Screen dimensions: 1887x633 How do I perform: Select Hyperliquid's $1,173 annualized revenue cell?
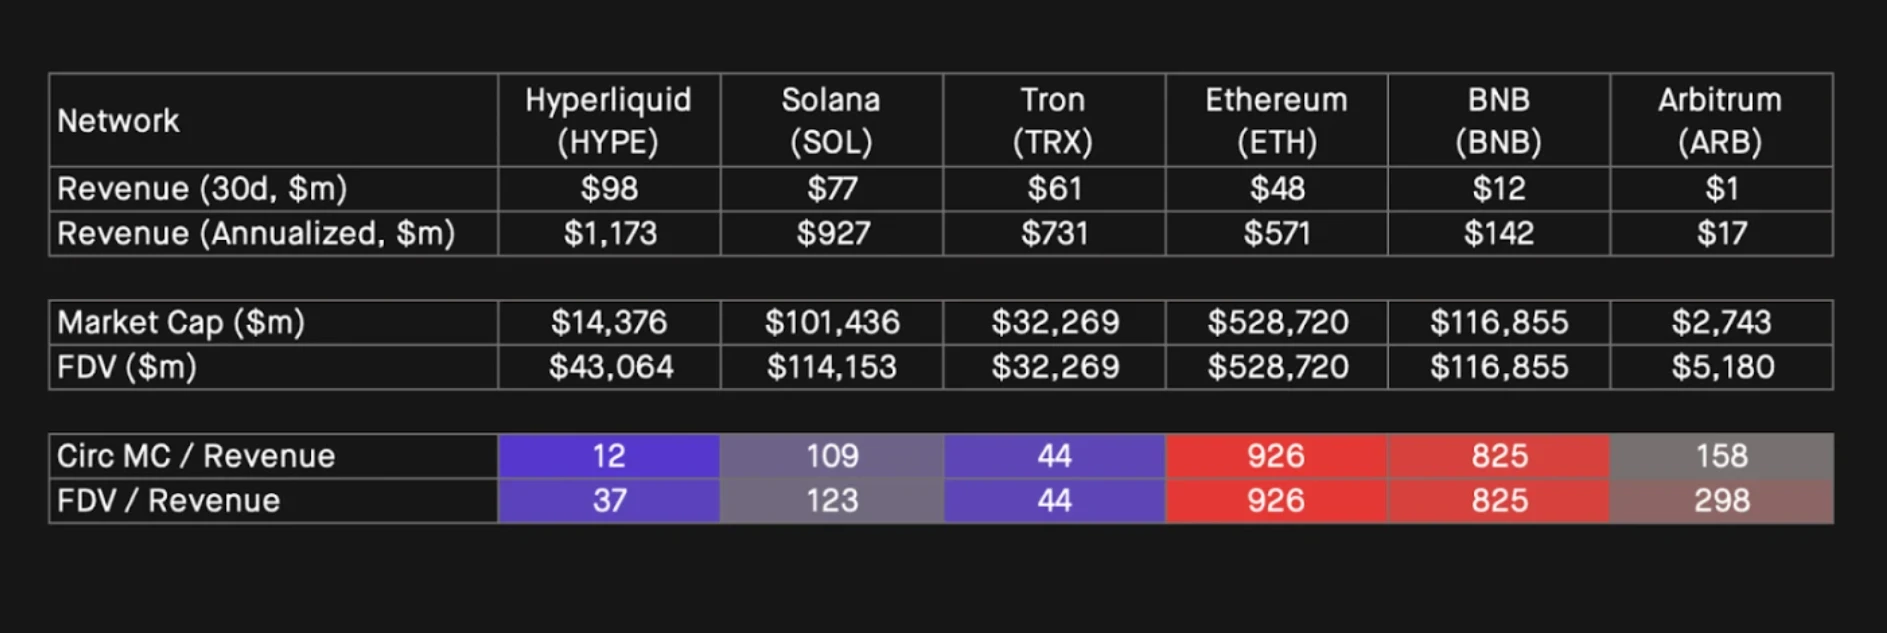[x=609, y=234]
